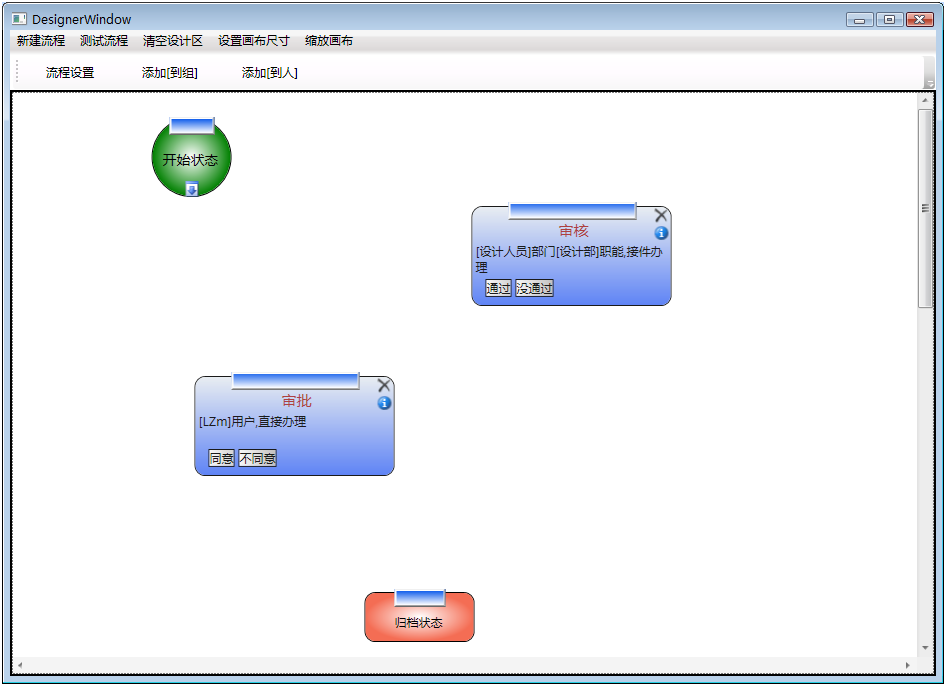The image size is (946, 686).
Task: Click the vertical scrollbar thumb
Action: click(925, 209)
